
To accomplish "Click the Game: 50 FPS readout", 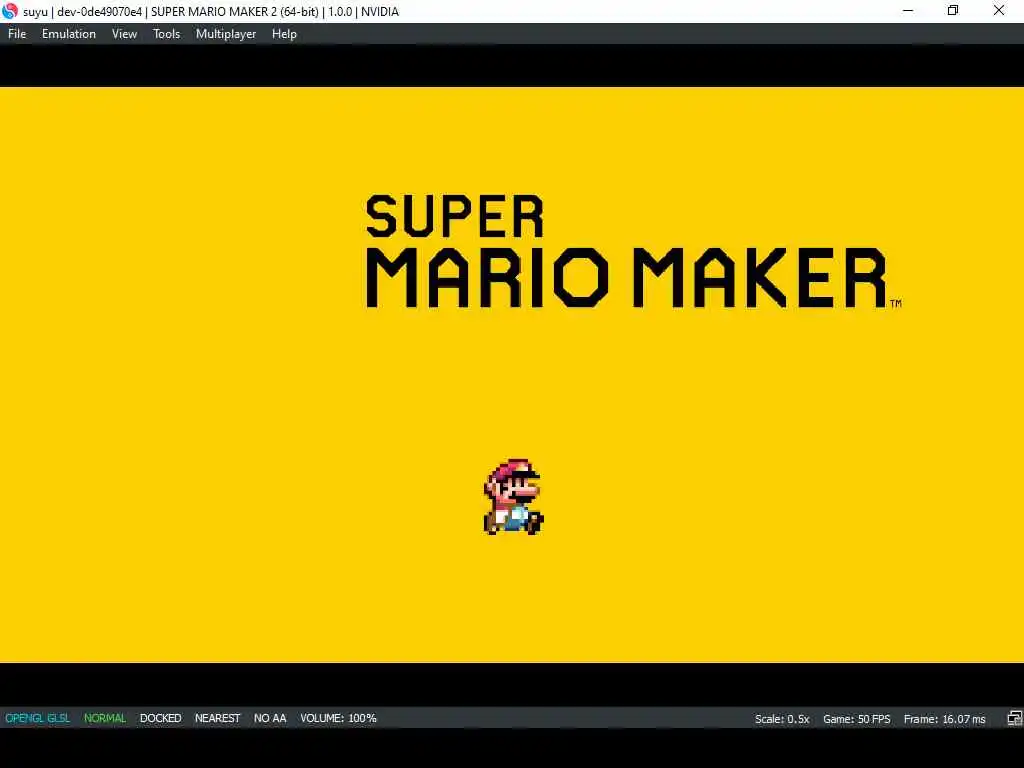I will [x=856, y=719].
